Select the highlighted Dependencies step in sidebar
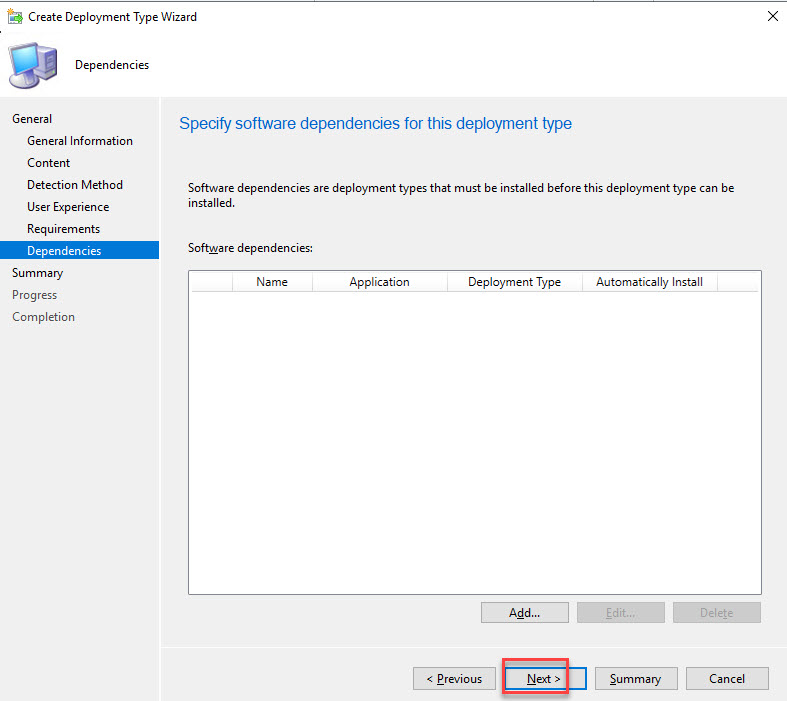This screenshot has height=701, width=787. 64,251
